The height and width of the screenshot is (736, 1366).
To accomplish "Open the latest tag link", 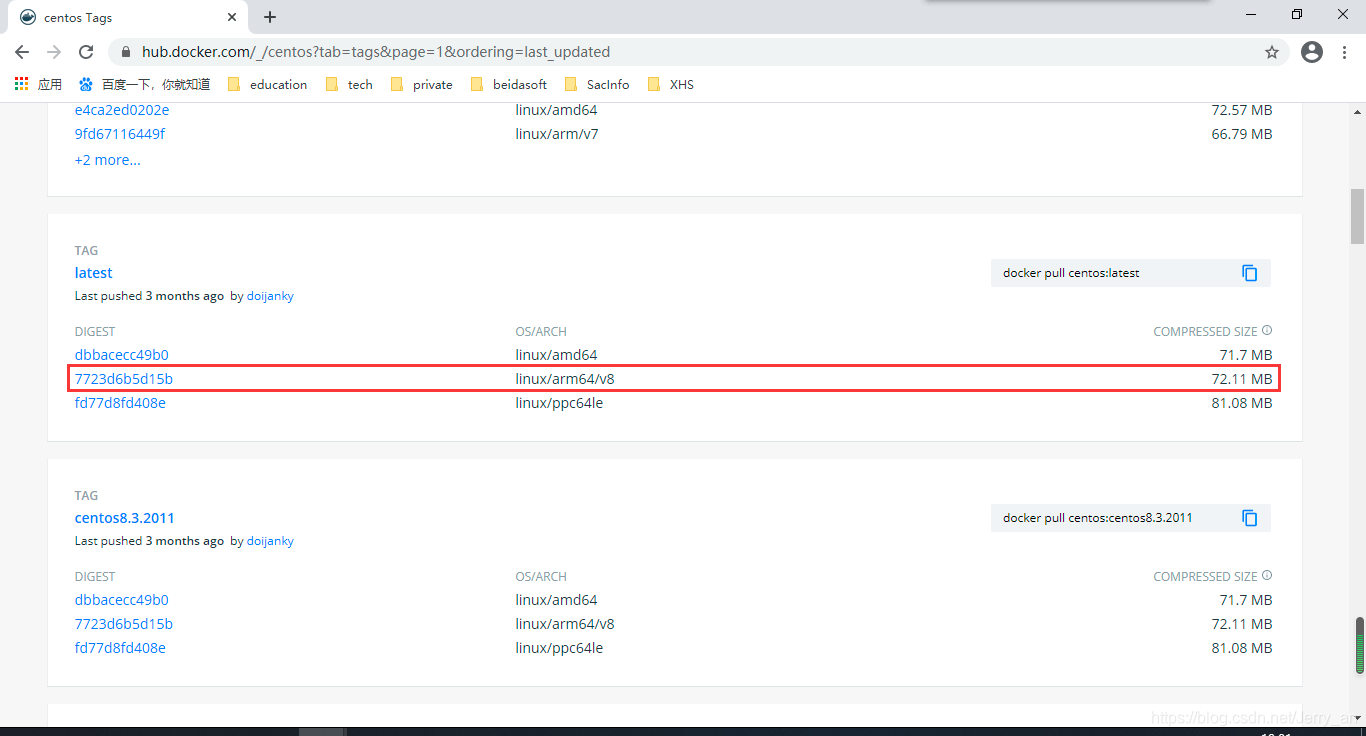I will click(x=93, y=273).
